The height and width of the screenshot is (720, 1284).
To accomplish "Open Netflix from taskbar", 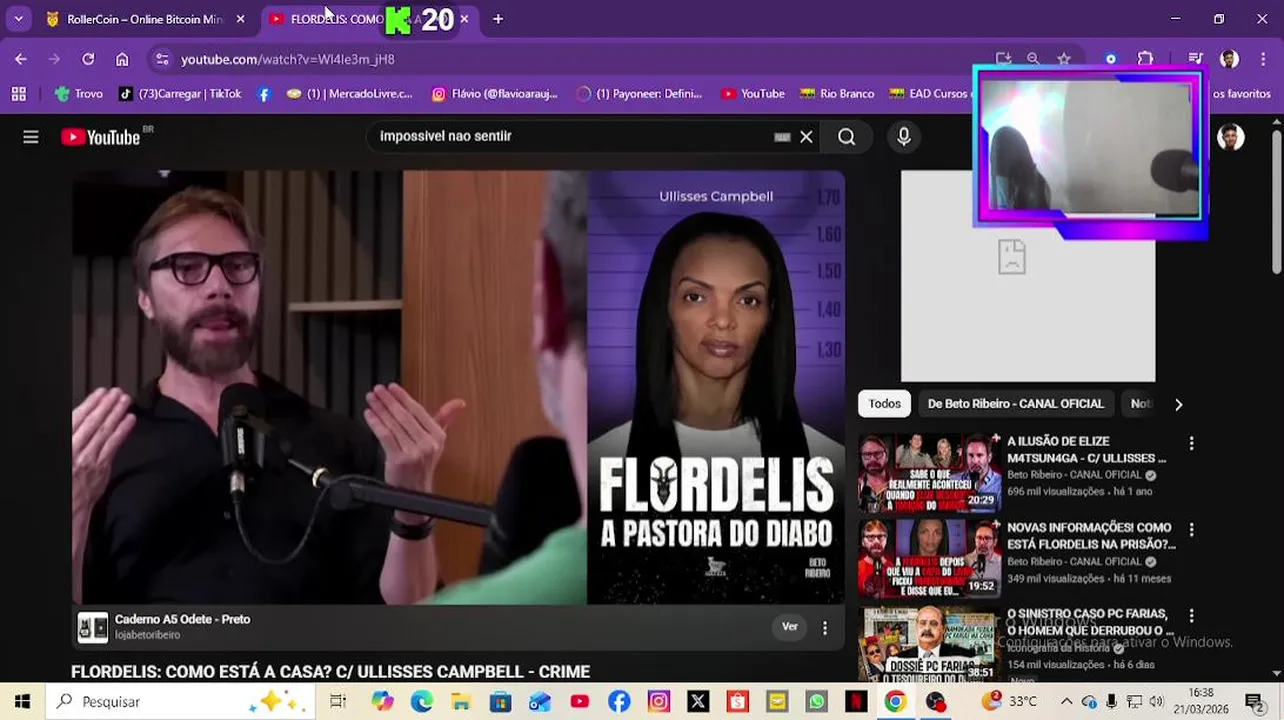I will tap(856, 701).
